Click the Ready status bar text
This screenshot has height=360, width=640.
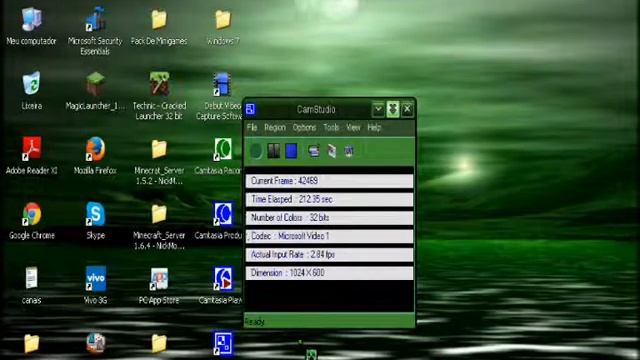(254, 322)
